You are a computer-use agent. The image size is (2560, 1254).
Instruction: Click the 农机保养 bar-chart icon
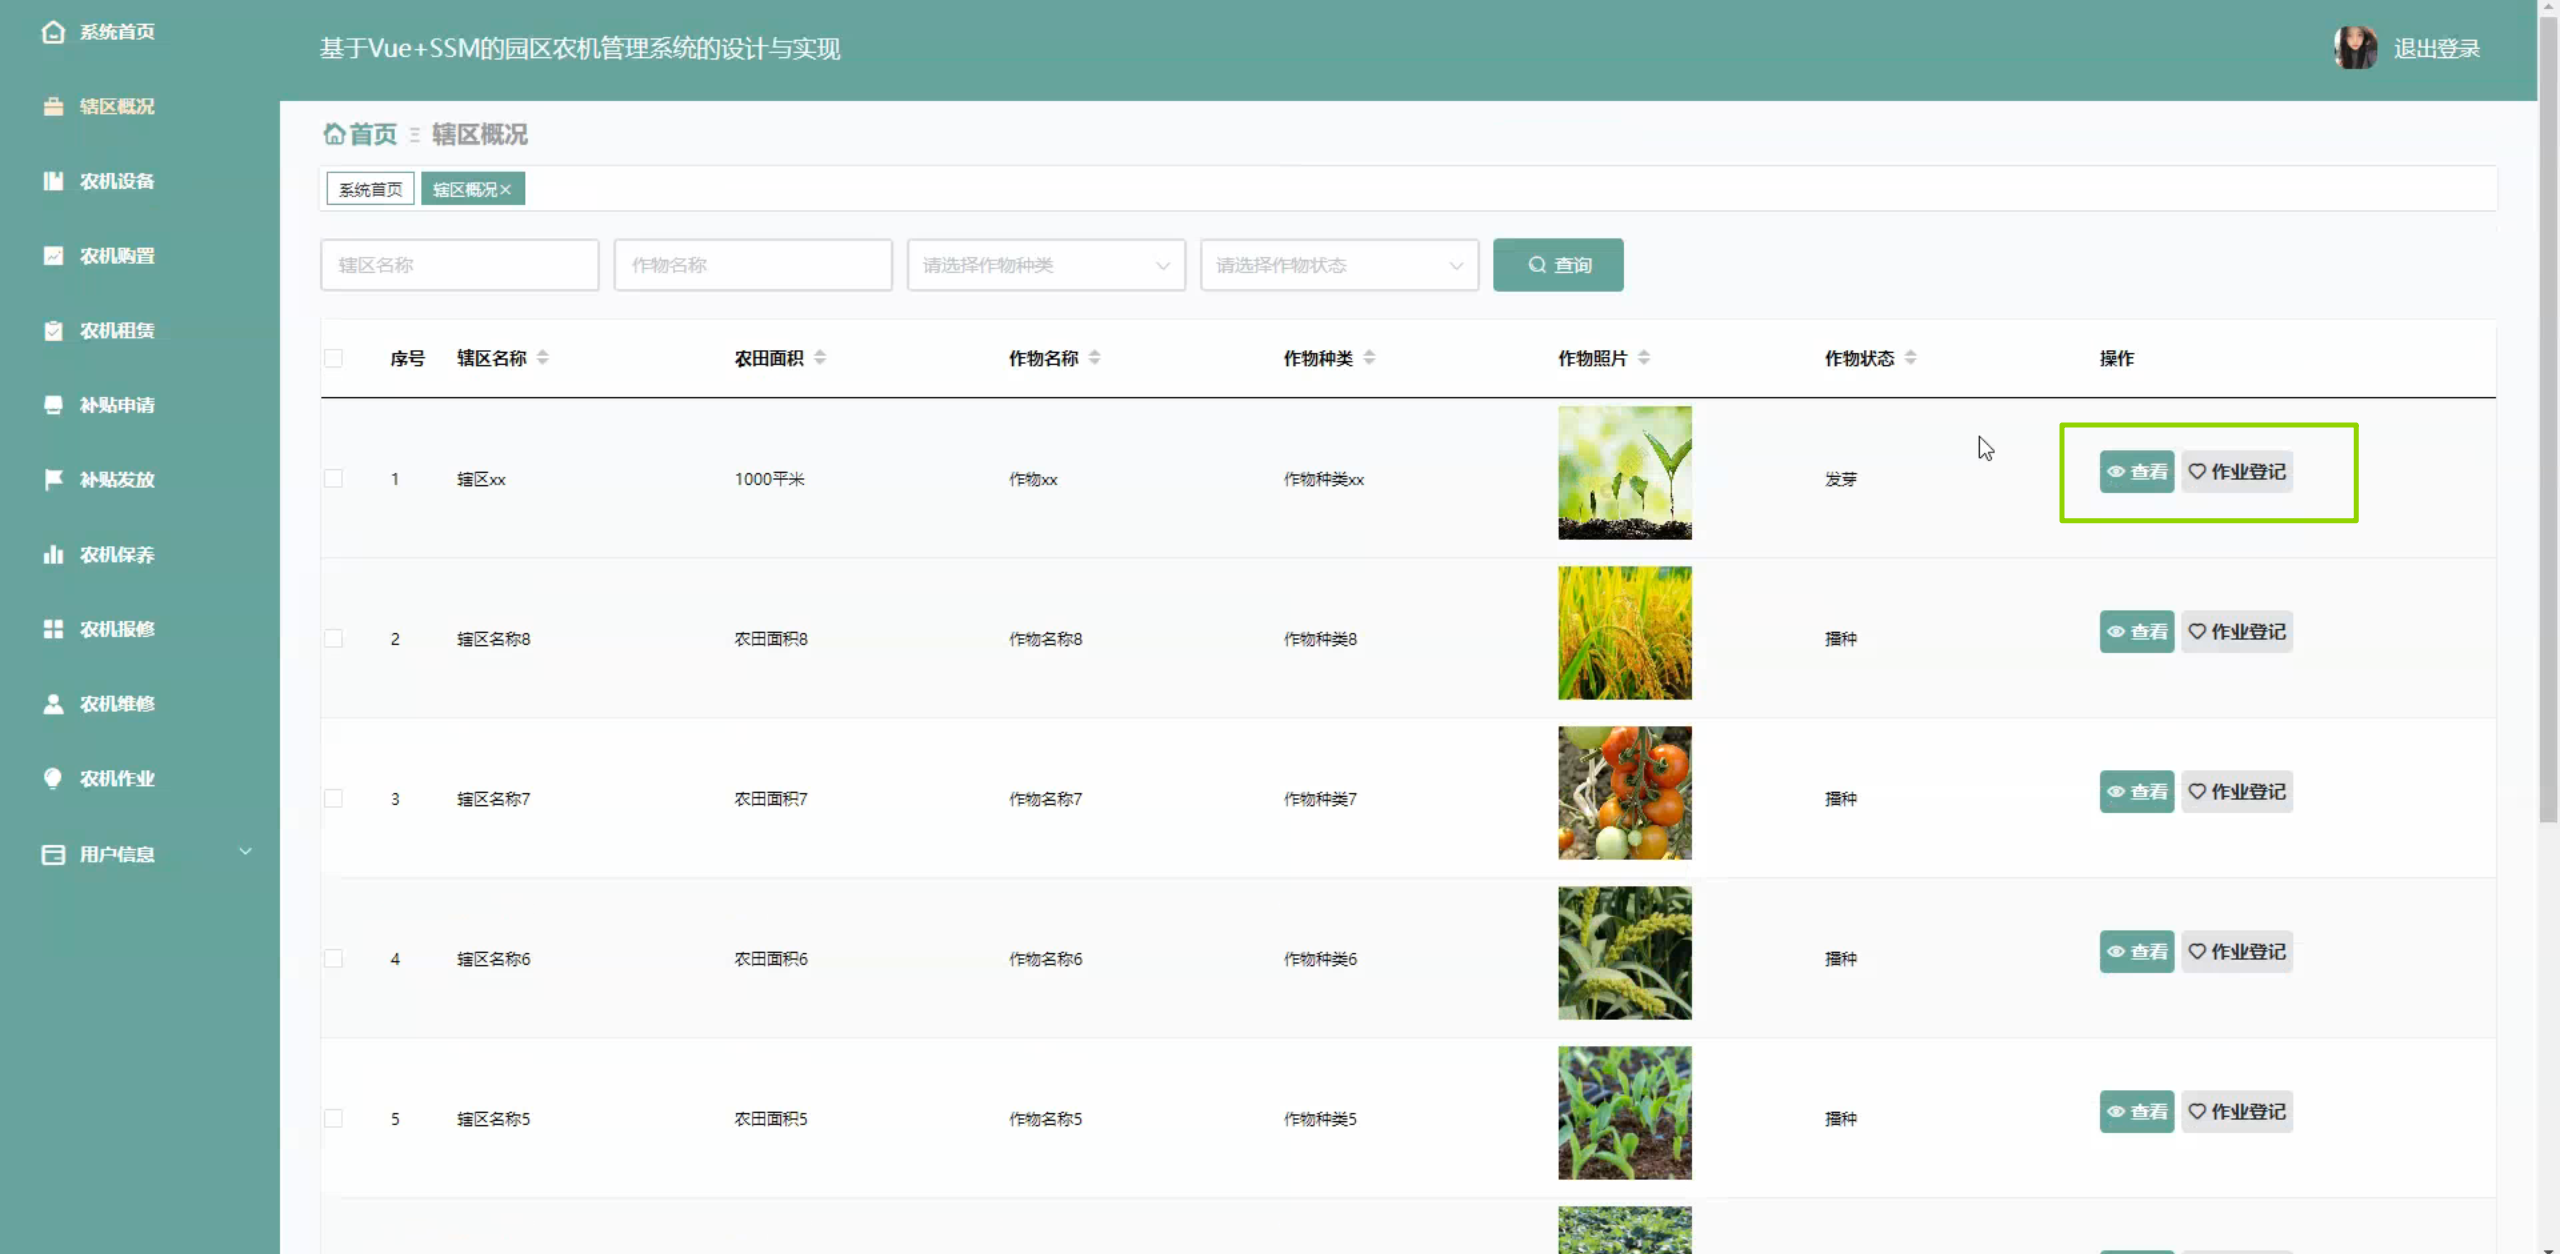click(53, 554)
